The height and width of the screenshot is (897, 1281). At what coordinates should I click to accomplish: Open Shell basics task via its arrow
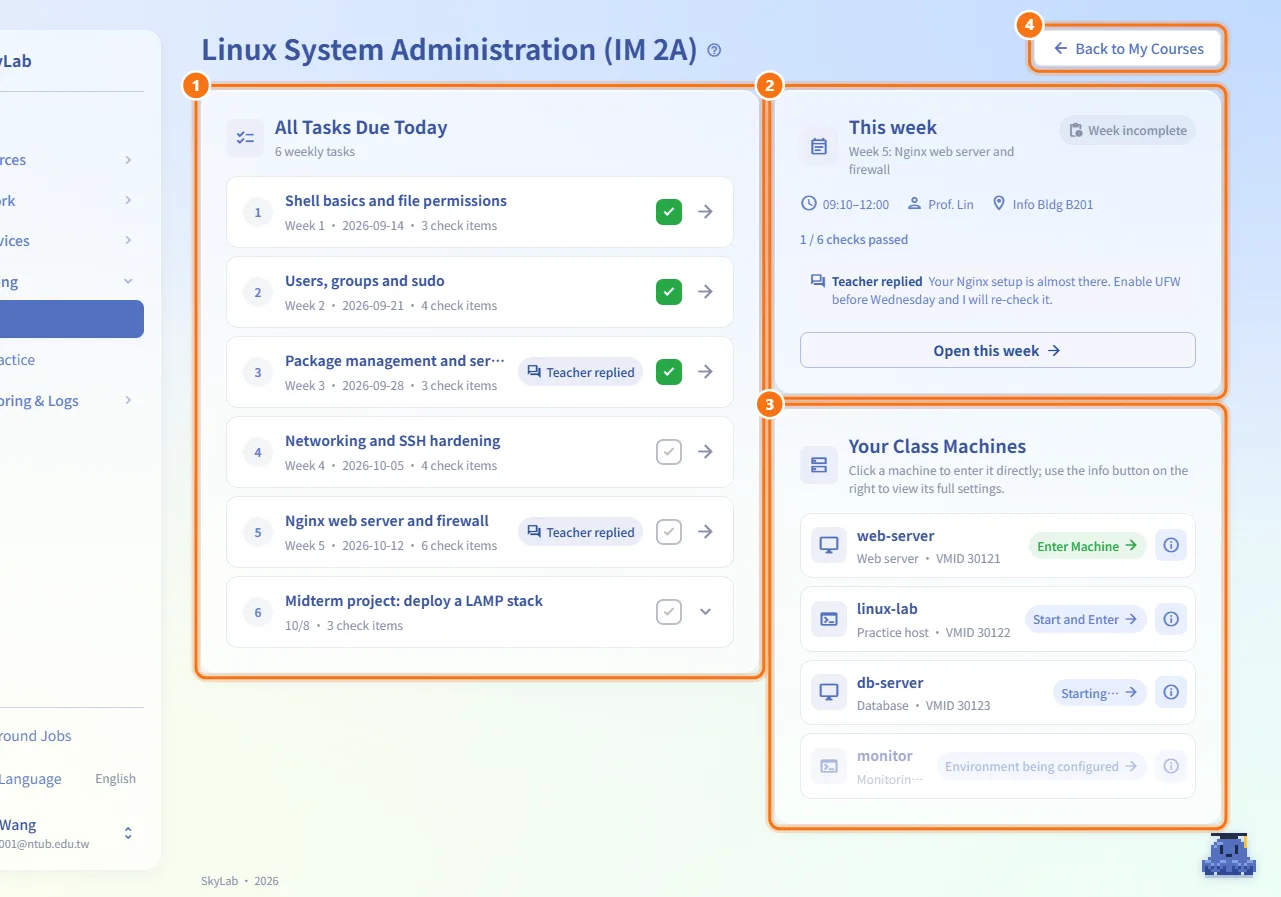(706, 212)
